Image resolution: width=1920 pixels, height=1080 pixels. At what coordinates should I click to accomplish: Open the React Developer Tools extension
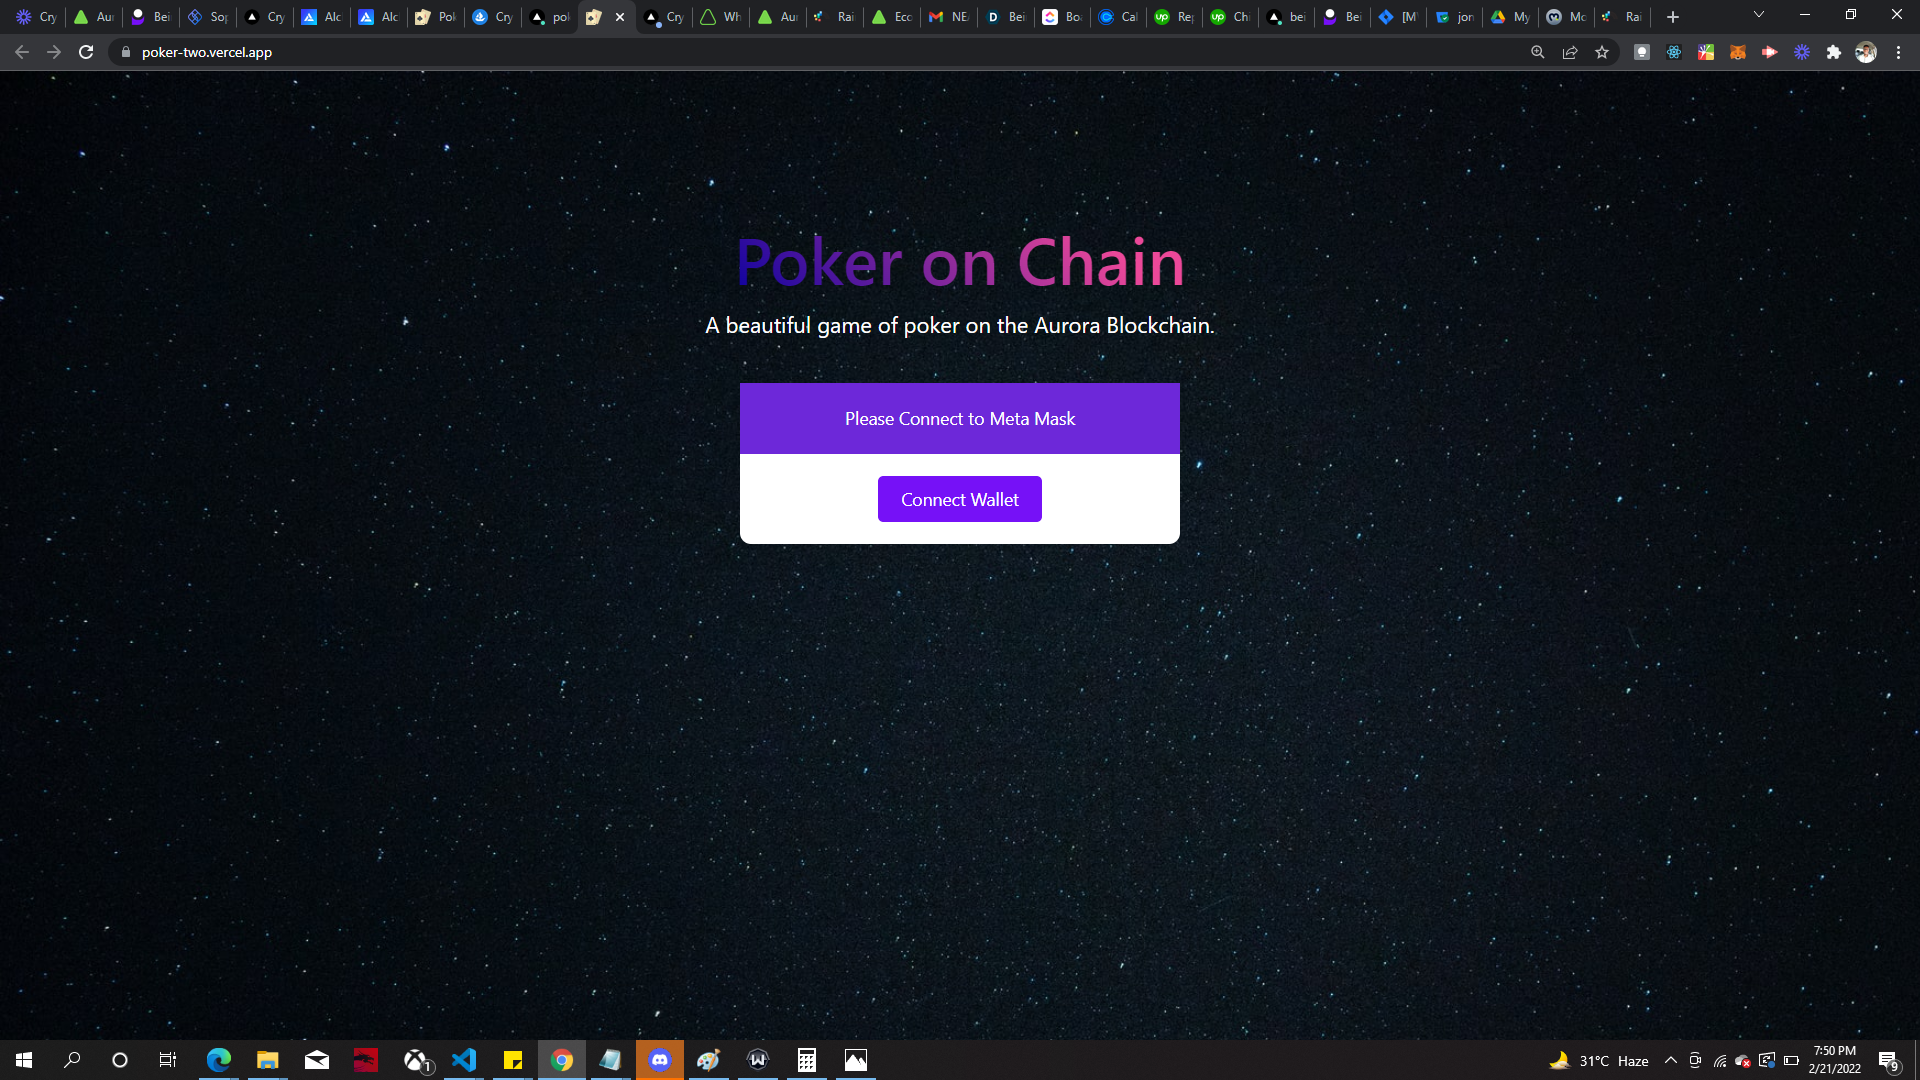point(1674,52)
